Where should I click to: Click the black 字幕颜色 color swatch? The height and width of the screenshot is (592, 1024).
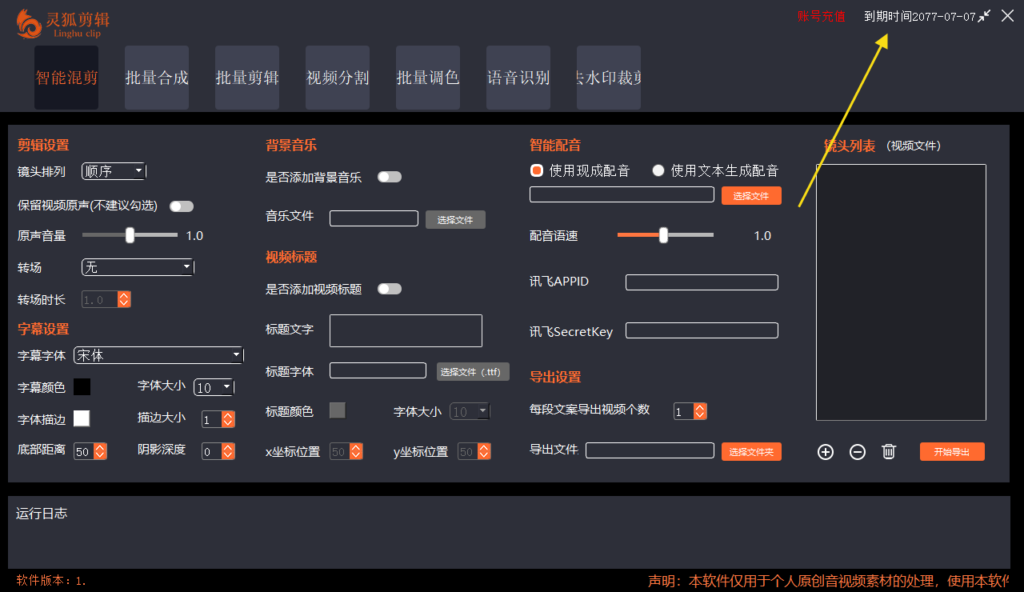[x=84, y=386]
